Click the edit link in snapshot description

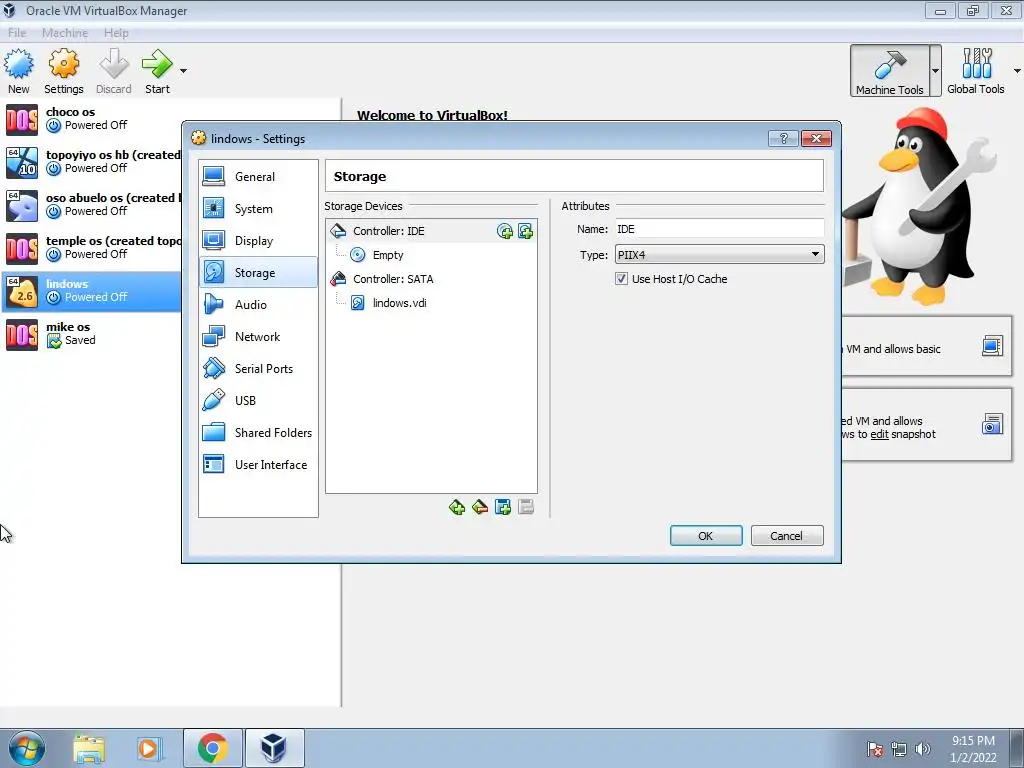coord(879,434)
